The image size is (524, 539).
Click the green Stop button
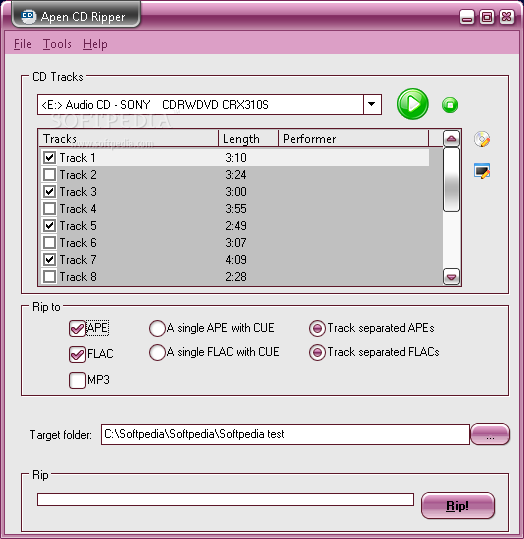[450, 105]
